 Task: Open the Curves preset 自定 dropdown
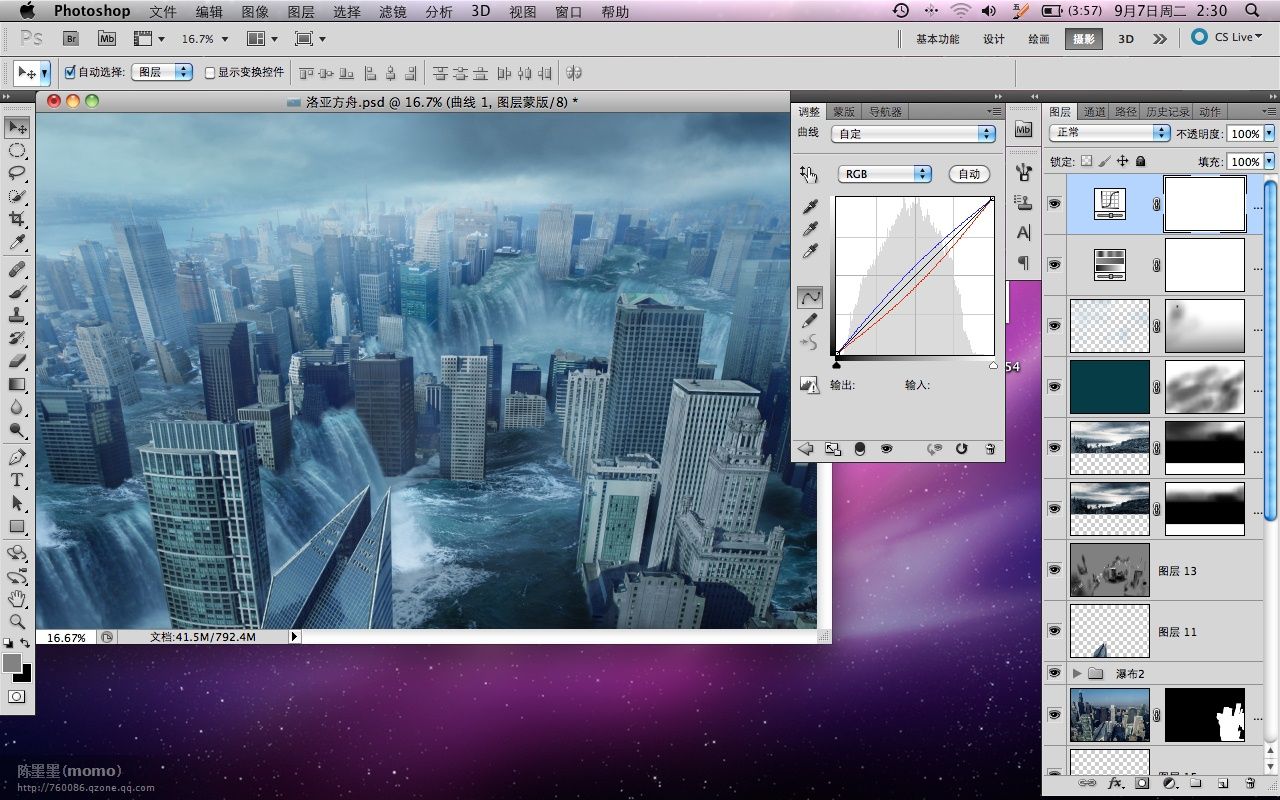pos(915,133)
